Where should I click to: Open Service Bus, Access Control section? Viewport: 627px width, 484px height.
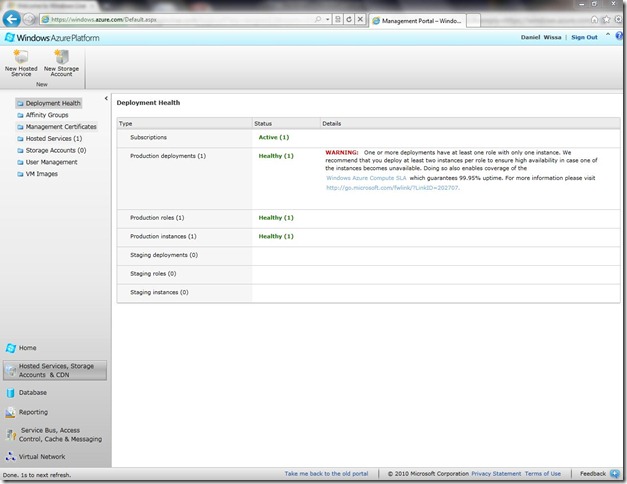point(60,434)
